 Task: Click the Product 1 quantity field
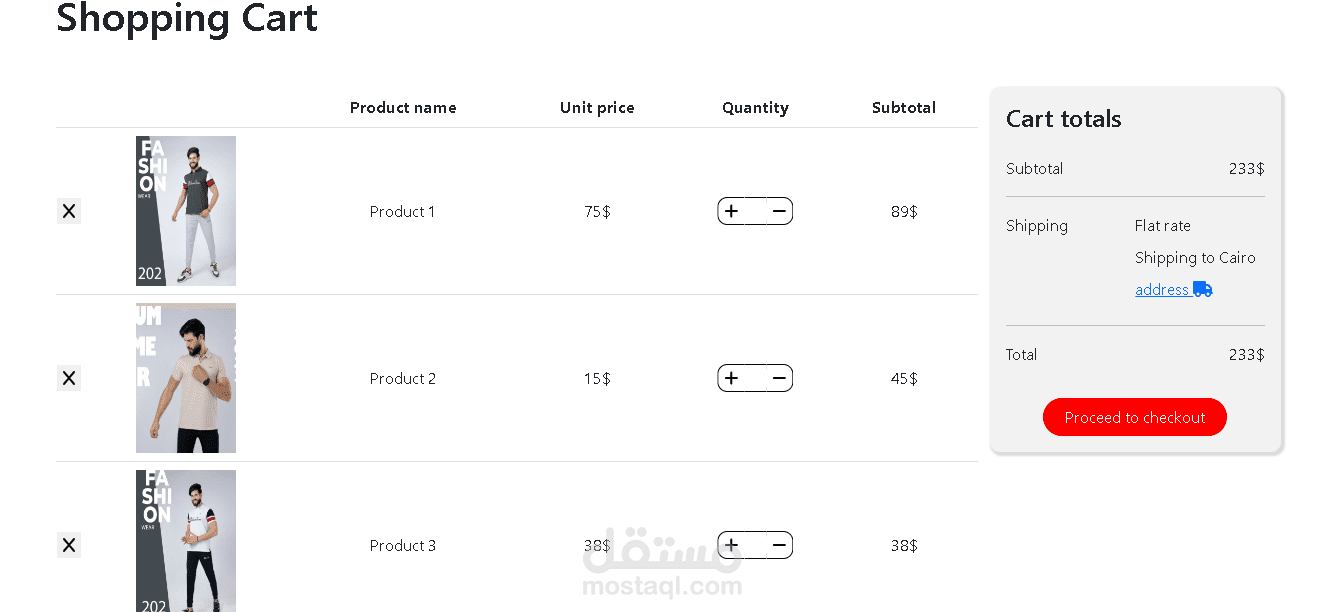755,211
